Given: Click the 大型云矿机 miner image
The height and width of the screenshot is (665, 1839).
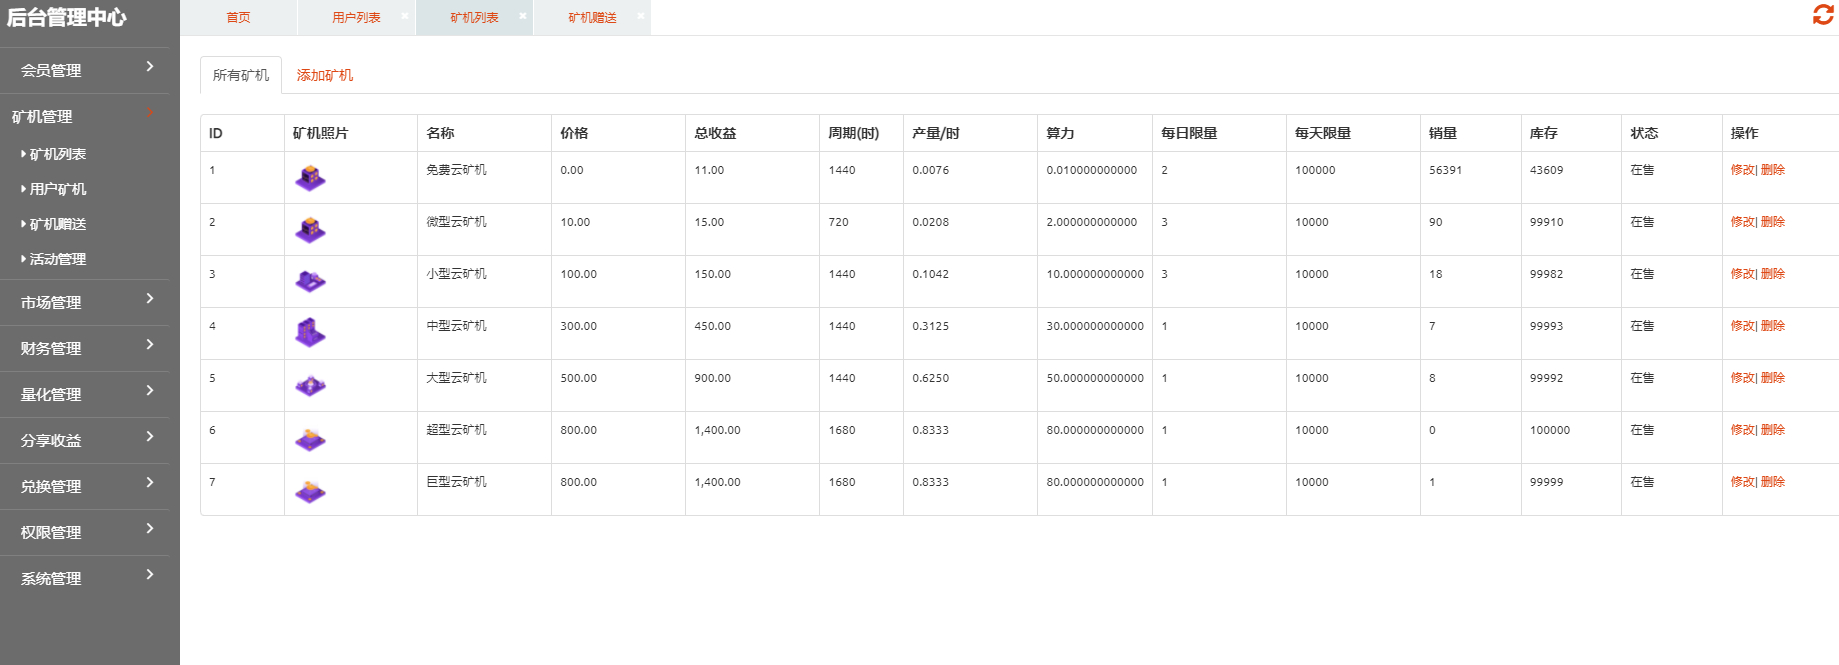Looking at the screenshot, I should click(311, 385).
